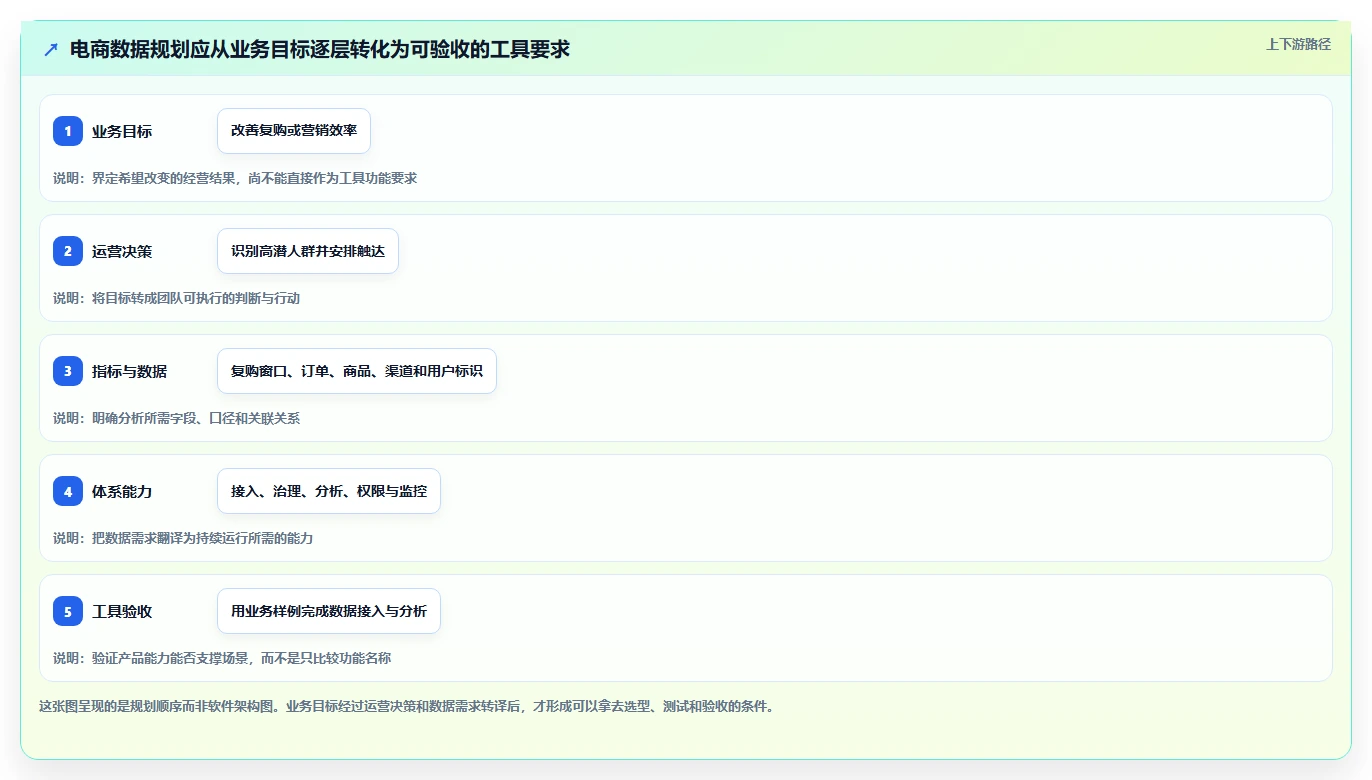The height and width of the screenshot is (780, 1372).
Task: Click the description 验证产品能力能否支撑场景
Action: point(171,658)
